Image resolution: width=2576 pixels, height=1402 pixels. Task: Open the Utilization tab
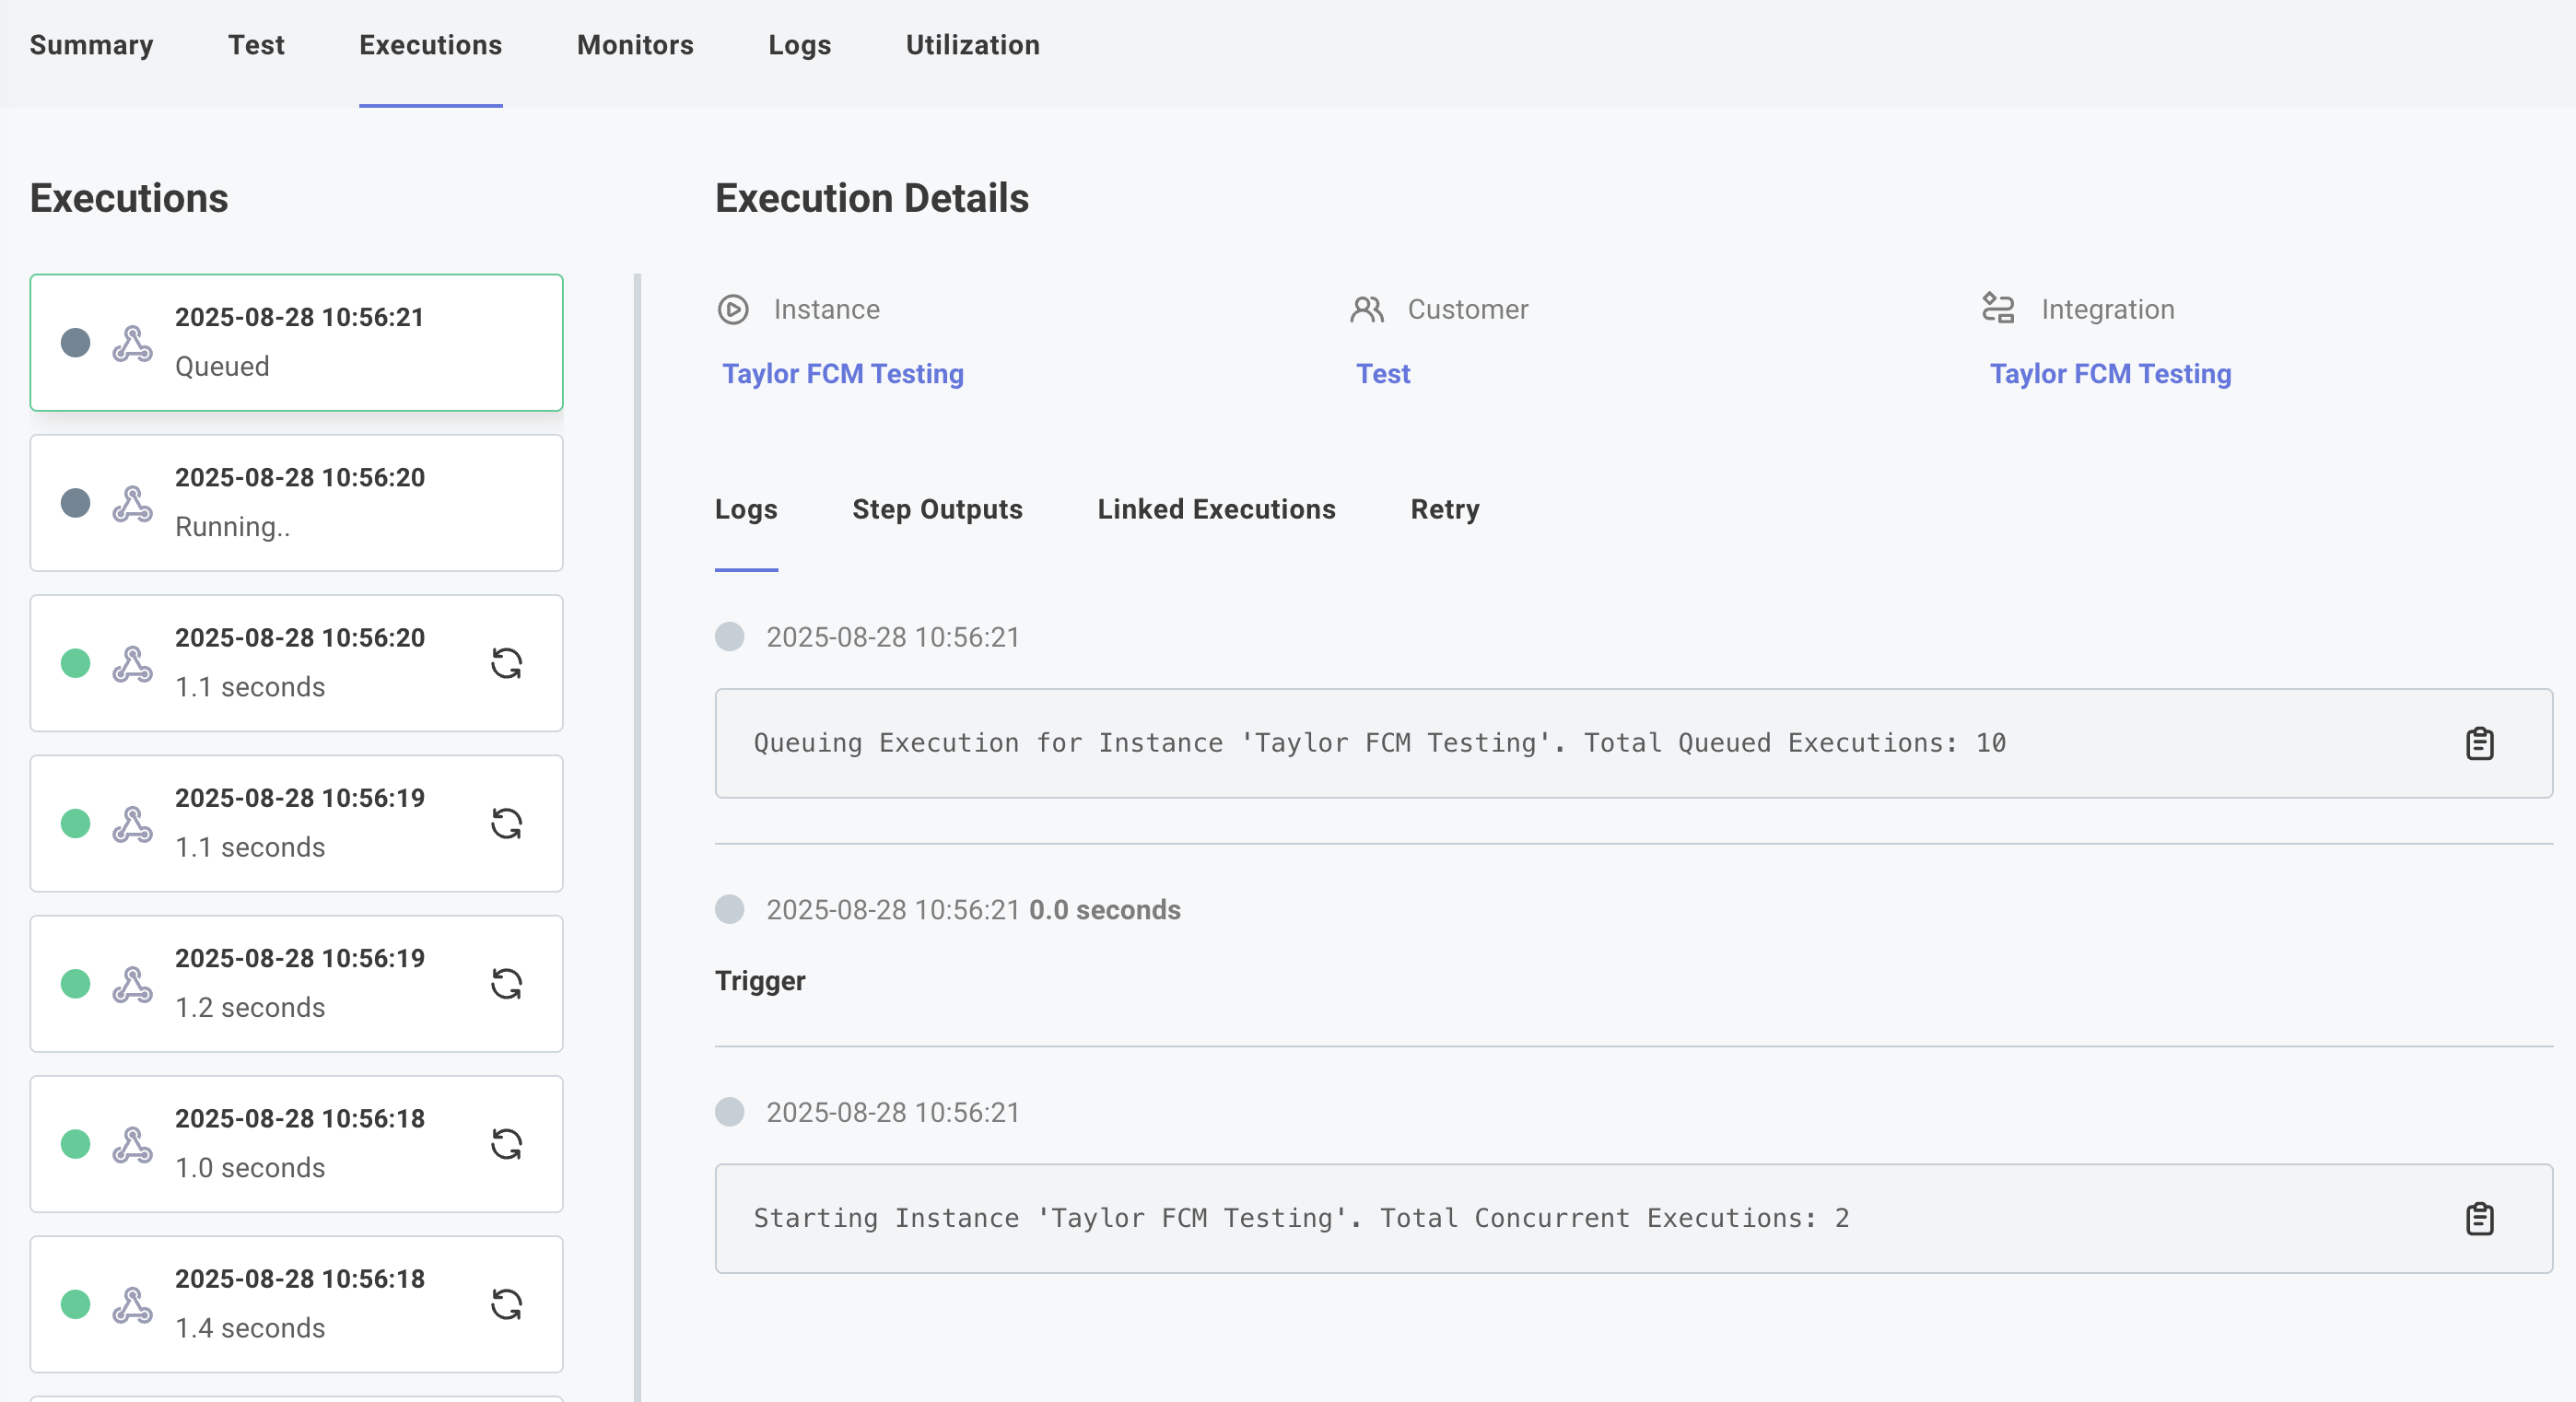972,45
